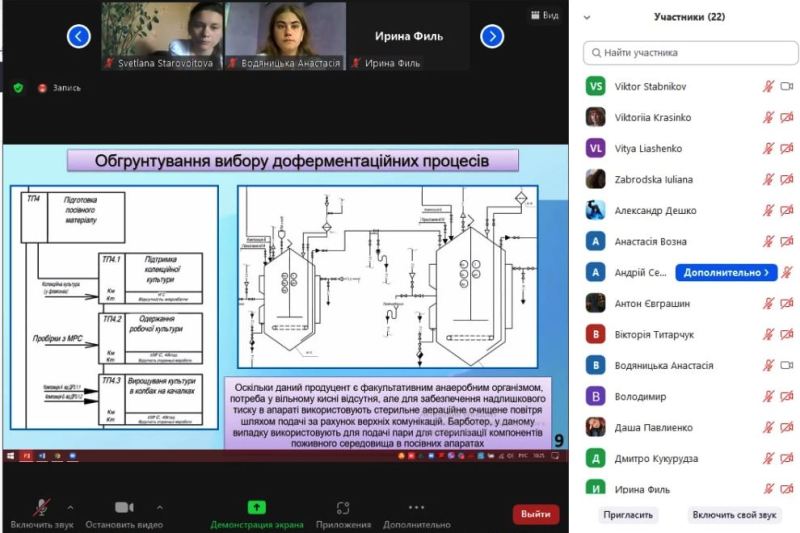800x533 pixels.
Task: Click Viktoriia Krasinko muted microphone icon
Action: [x=768, y=117]
